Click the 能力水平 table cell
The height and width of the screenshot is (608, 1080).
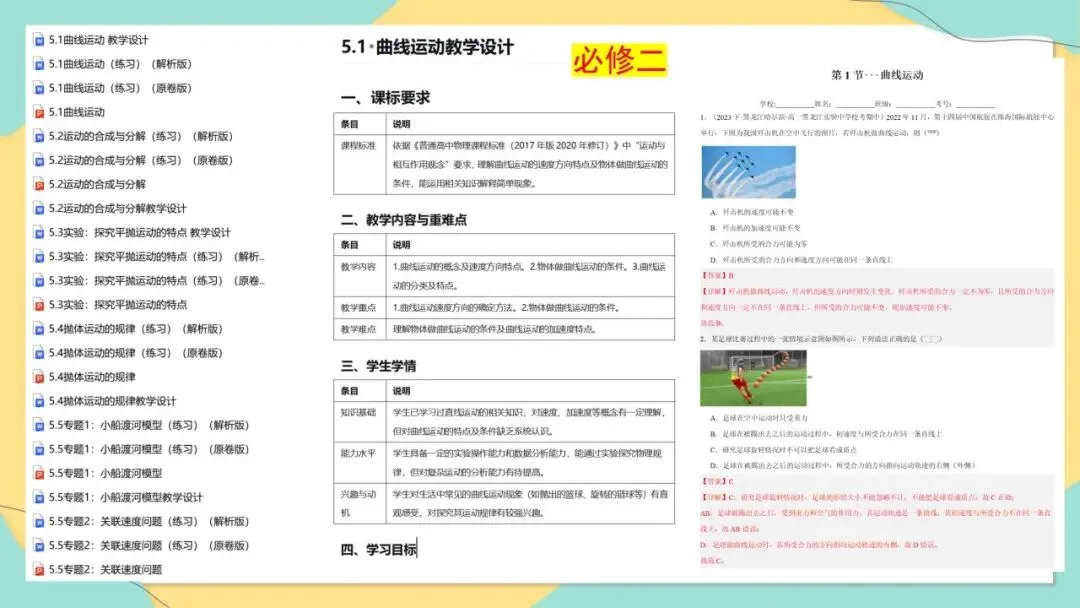coord(360,463)
